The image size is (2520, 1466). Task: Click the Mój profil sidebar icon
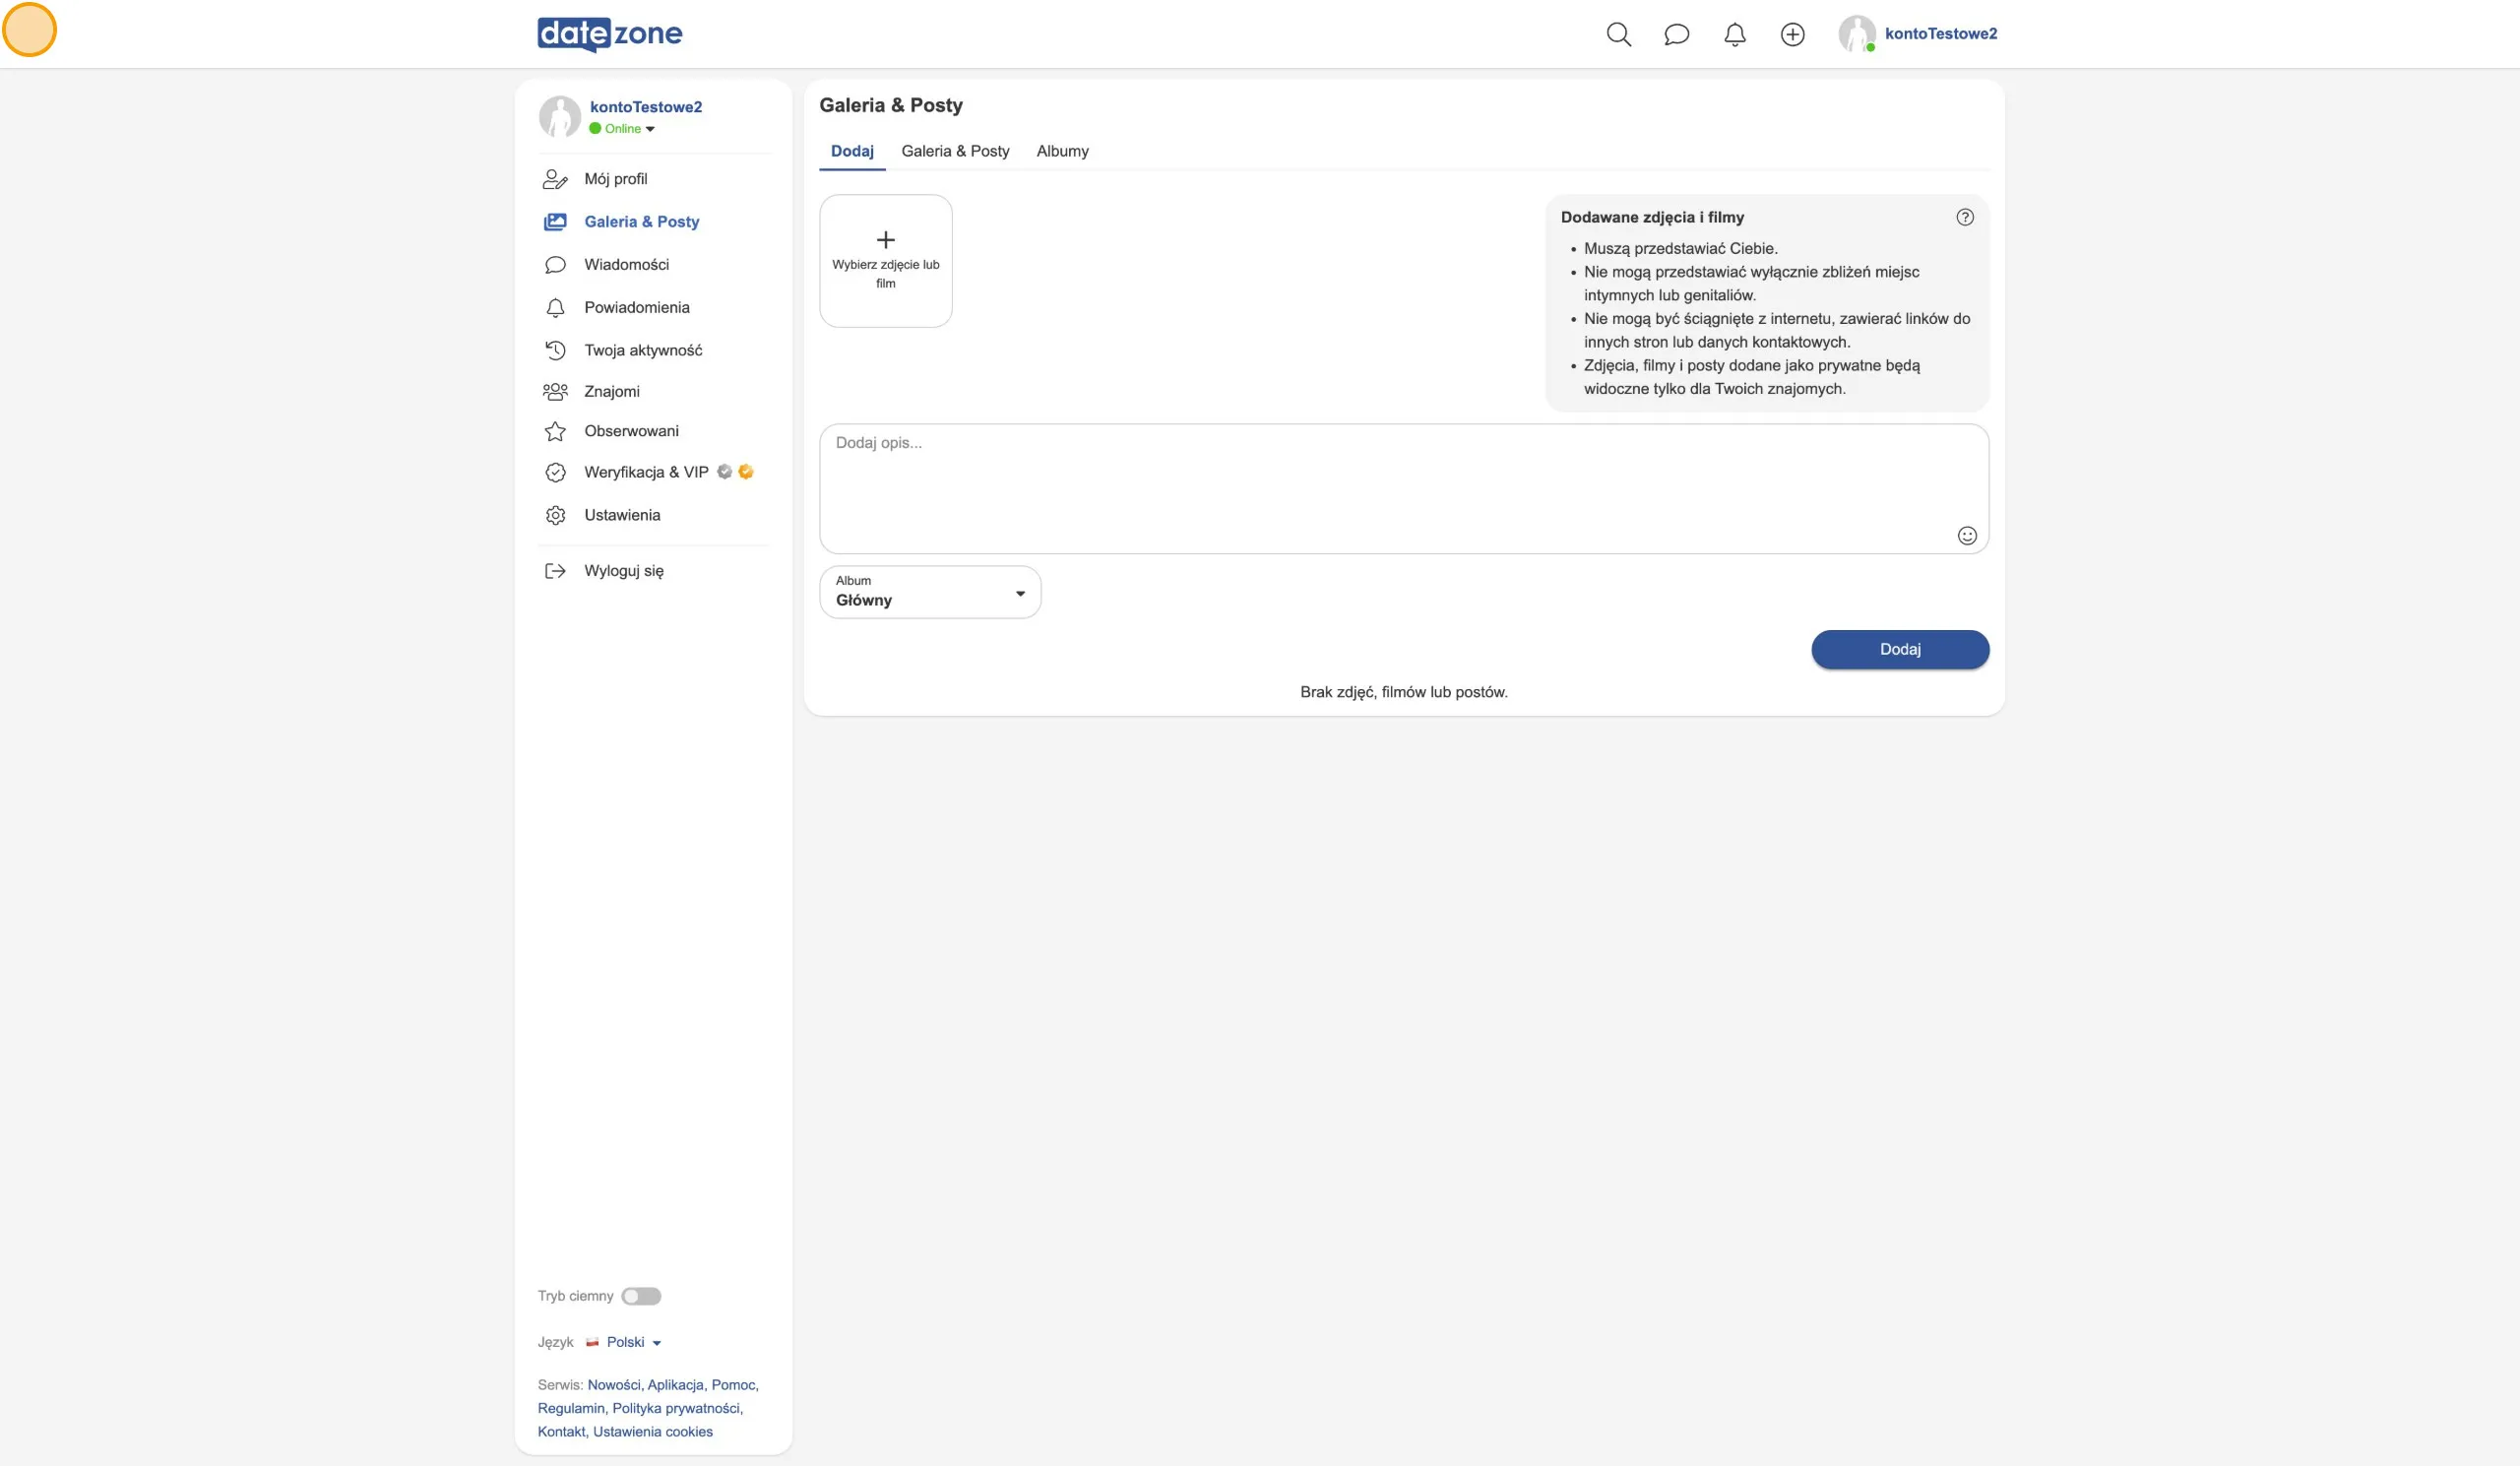[555, 179]
